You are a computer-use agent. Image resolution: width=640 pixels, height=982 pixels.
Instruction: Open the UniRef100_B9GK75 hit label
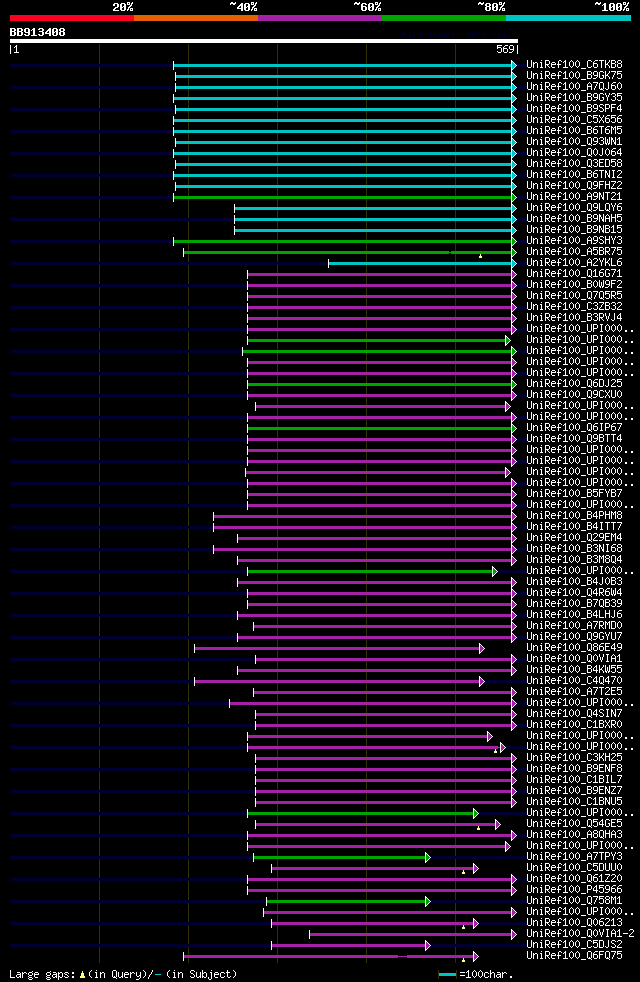574,76
